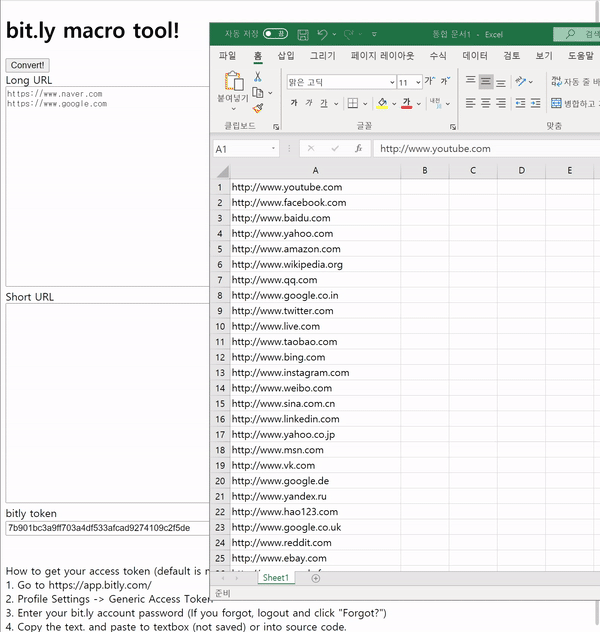This screenshot has height=632, width=600.
Task: Click the Increase Indent icon
Action: 536,103
